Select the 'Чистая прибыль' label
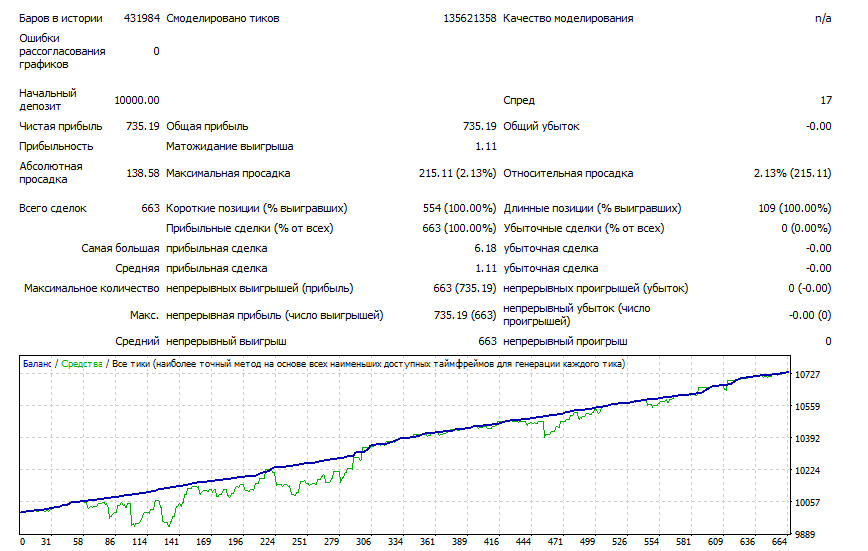This screenshot has height=551, width=868. (x=61, y=126)
